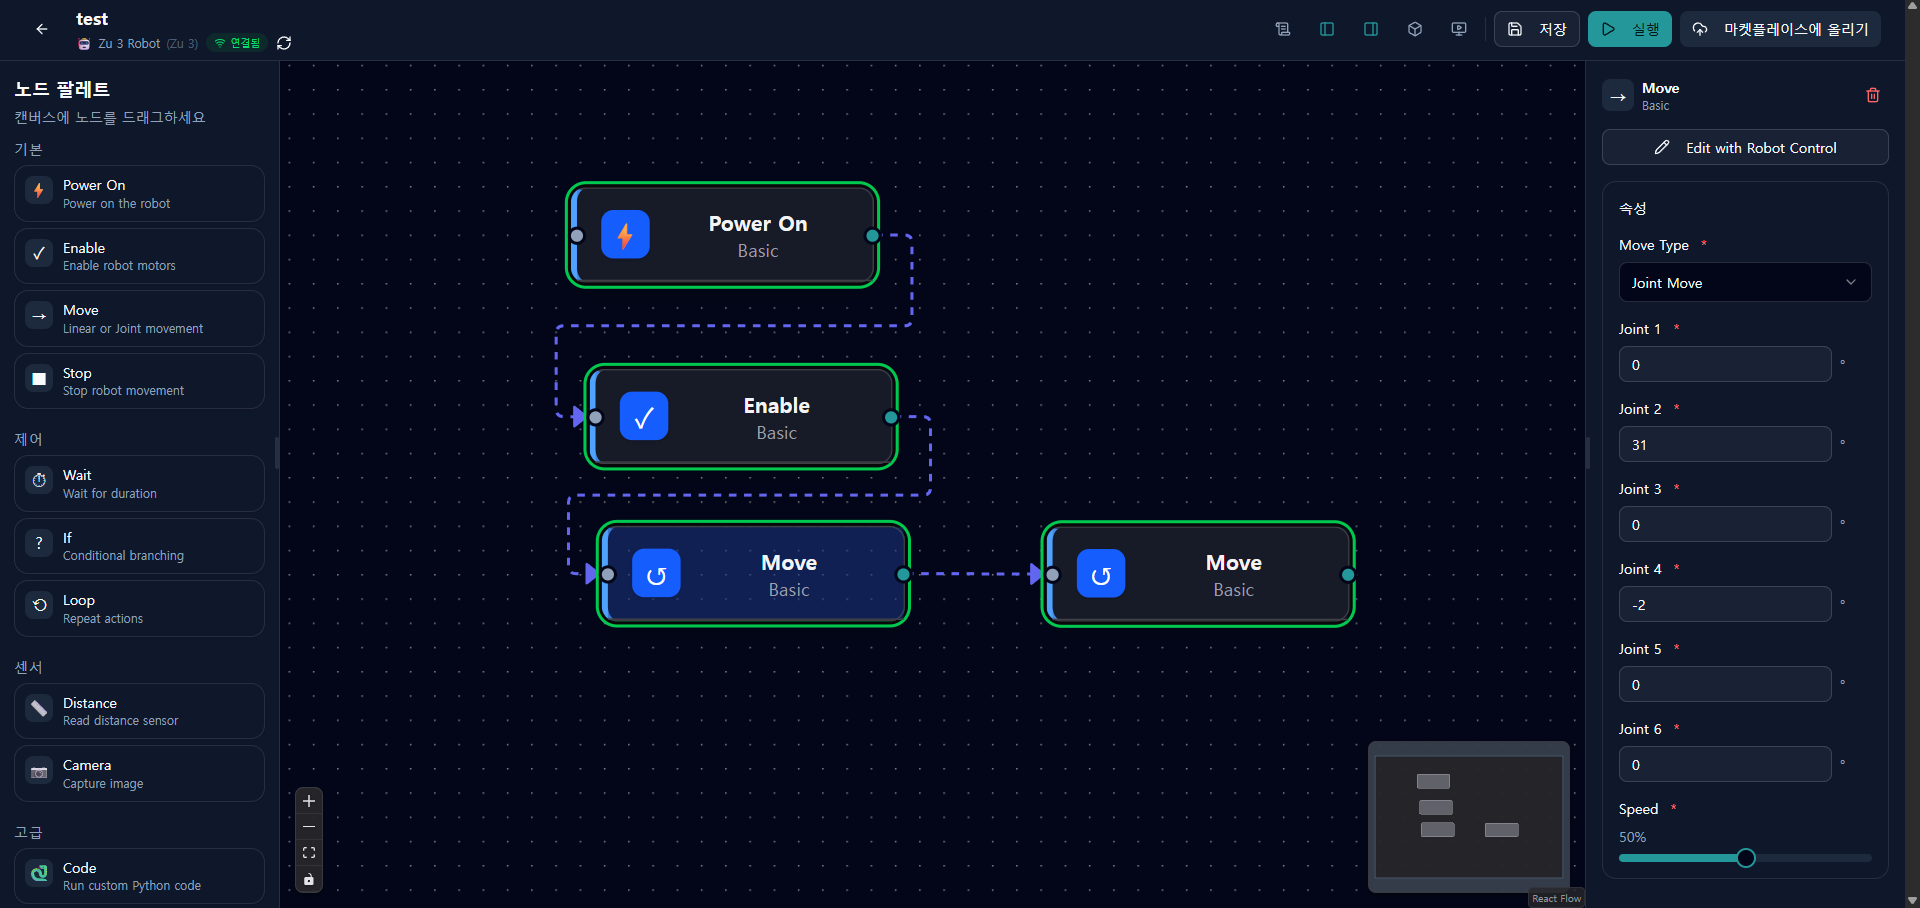1920x908 pixels.
Task: Toggle the left sidebar panel
Action: 1327,29
